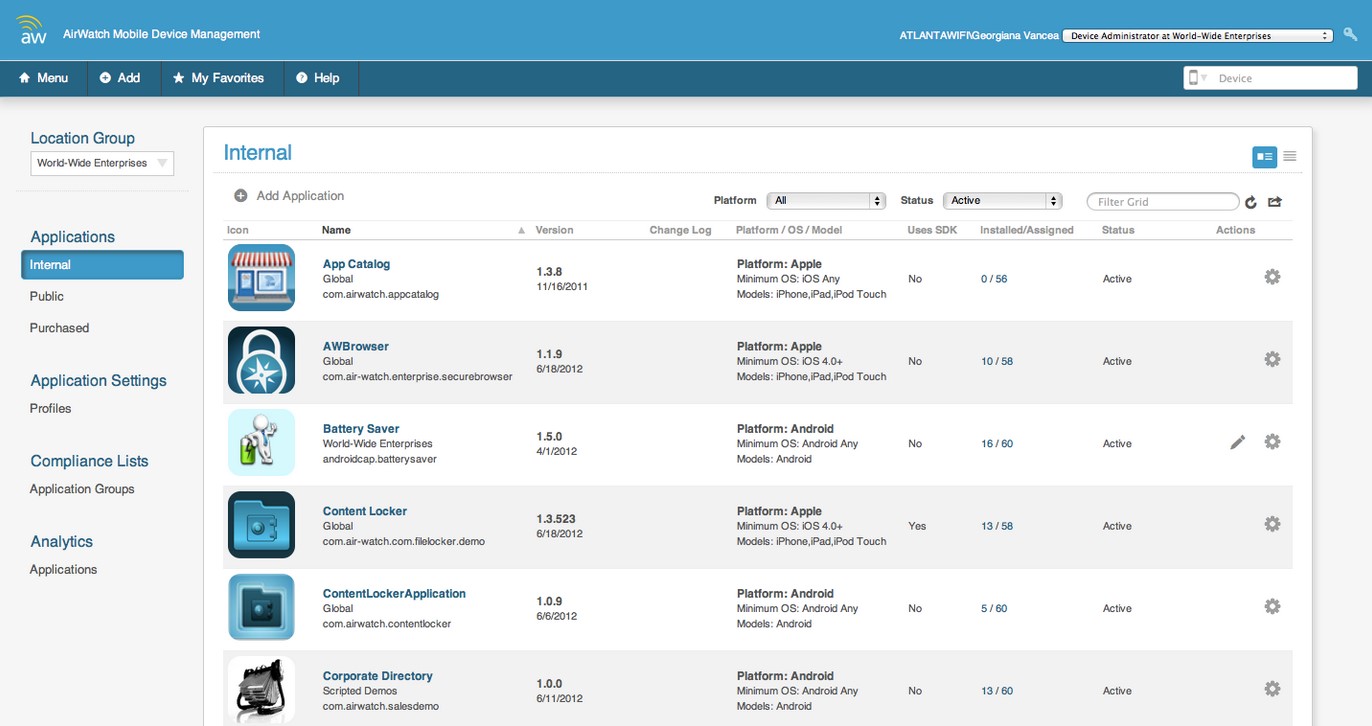
Task: Open the Menu item in navigation bar
Action: coord(43,78)
